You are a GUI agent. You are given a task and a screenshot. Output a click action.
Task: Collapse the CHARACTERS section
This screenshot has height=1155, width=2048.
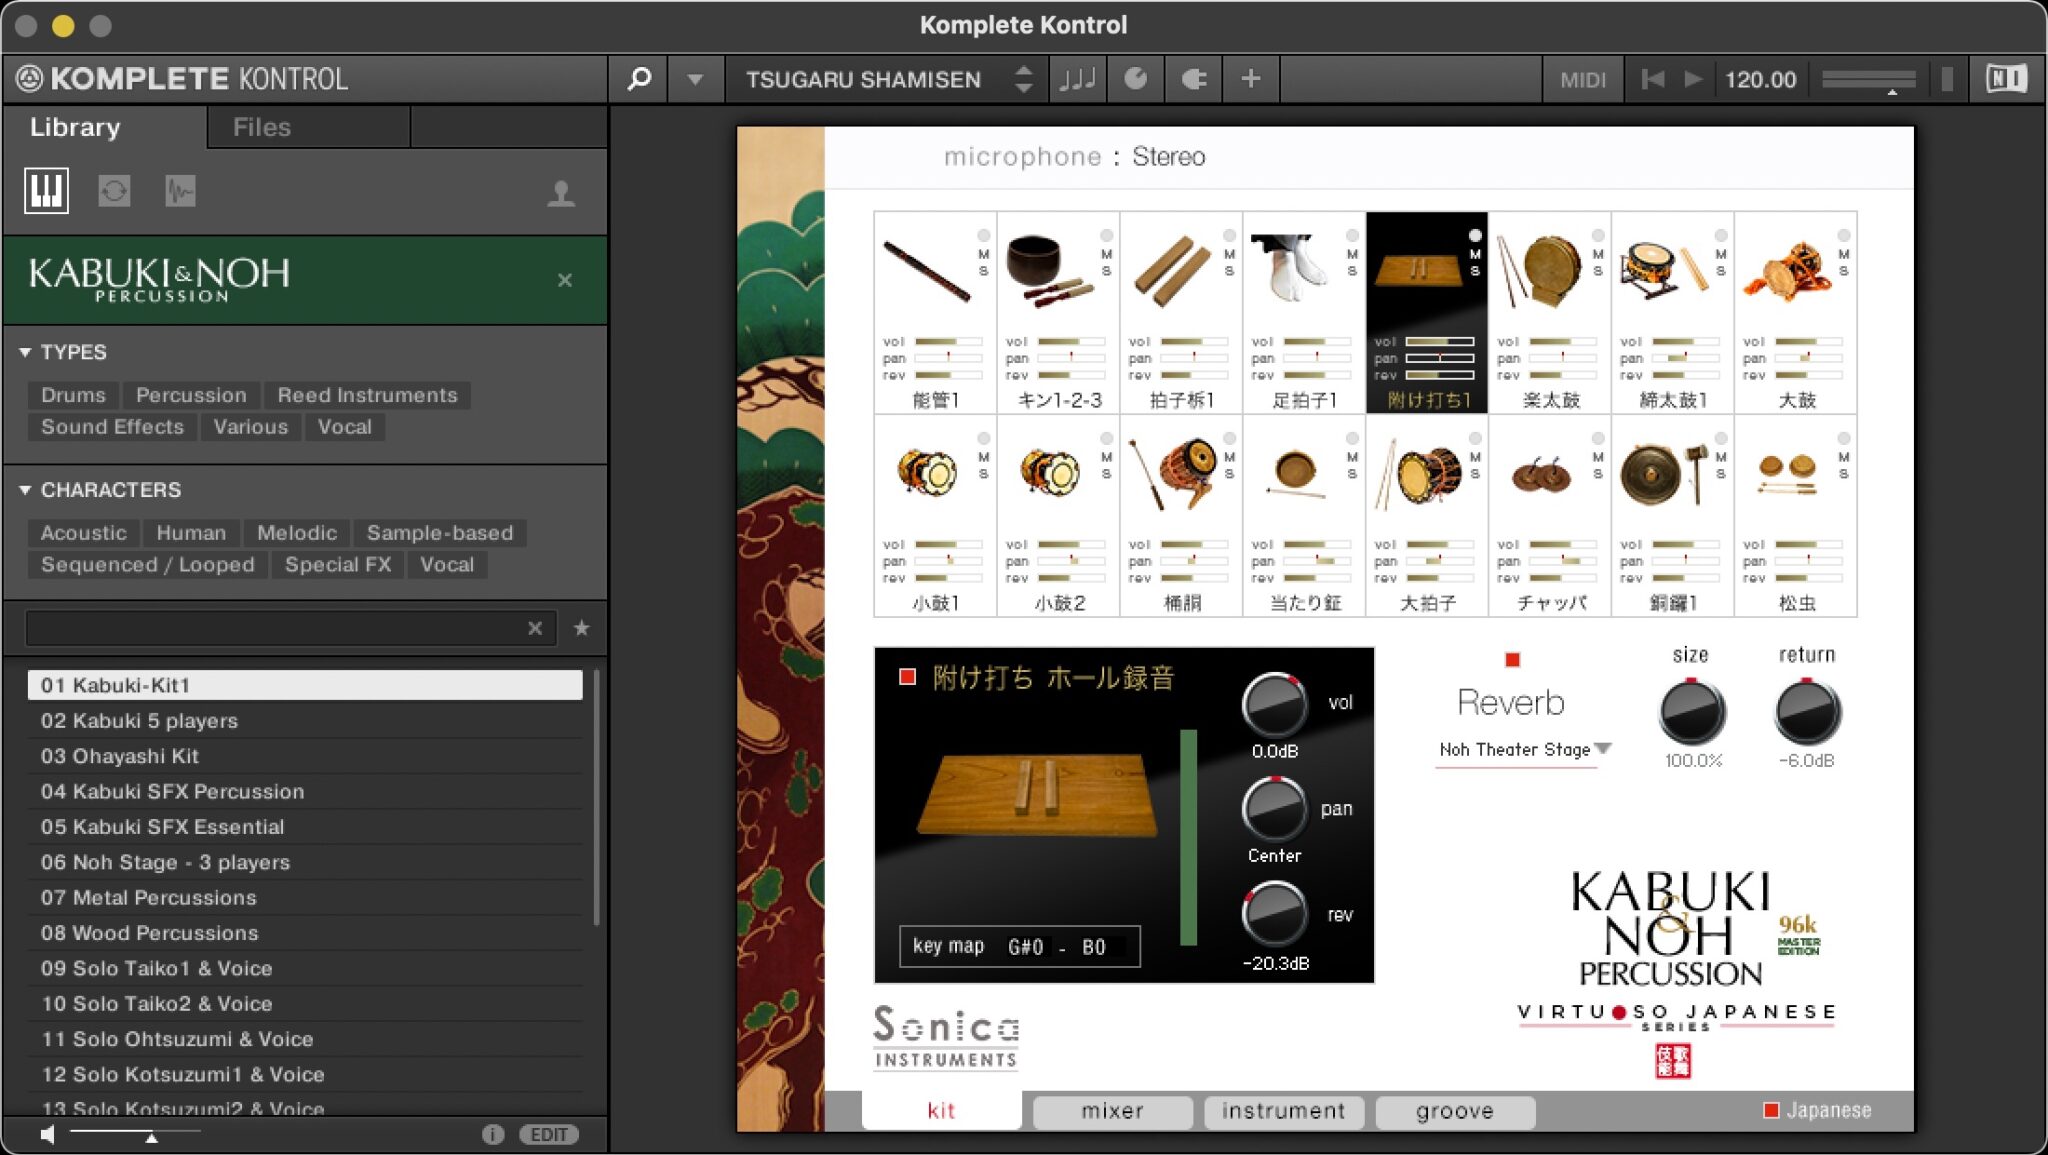pos(25,490)
